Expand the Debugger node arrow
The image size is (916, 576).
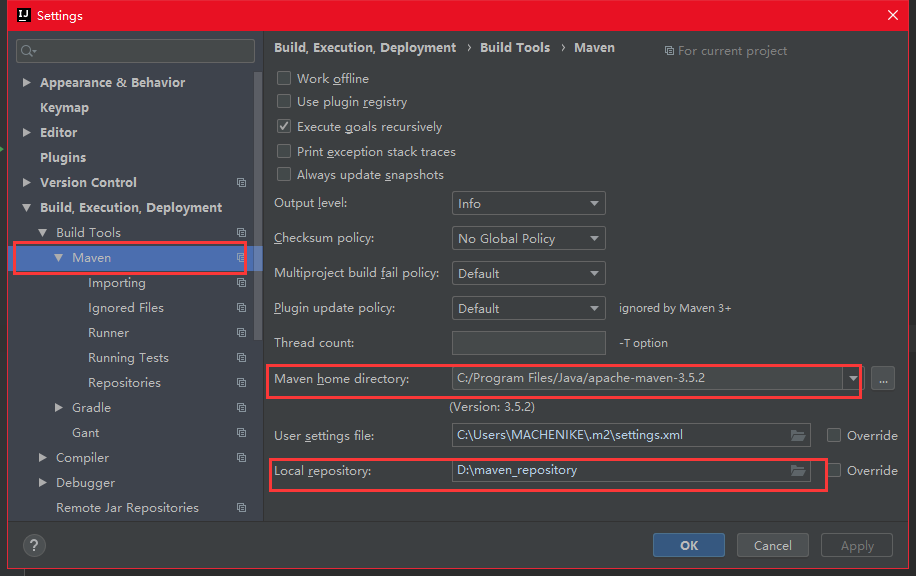point(43,483)
